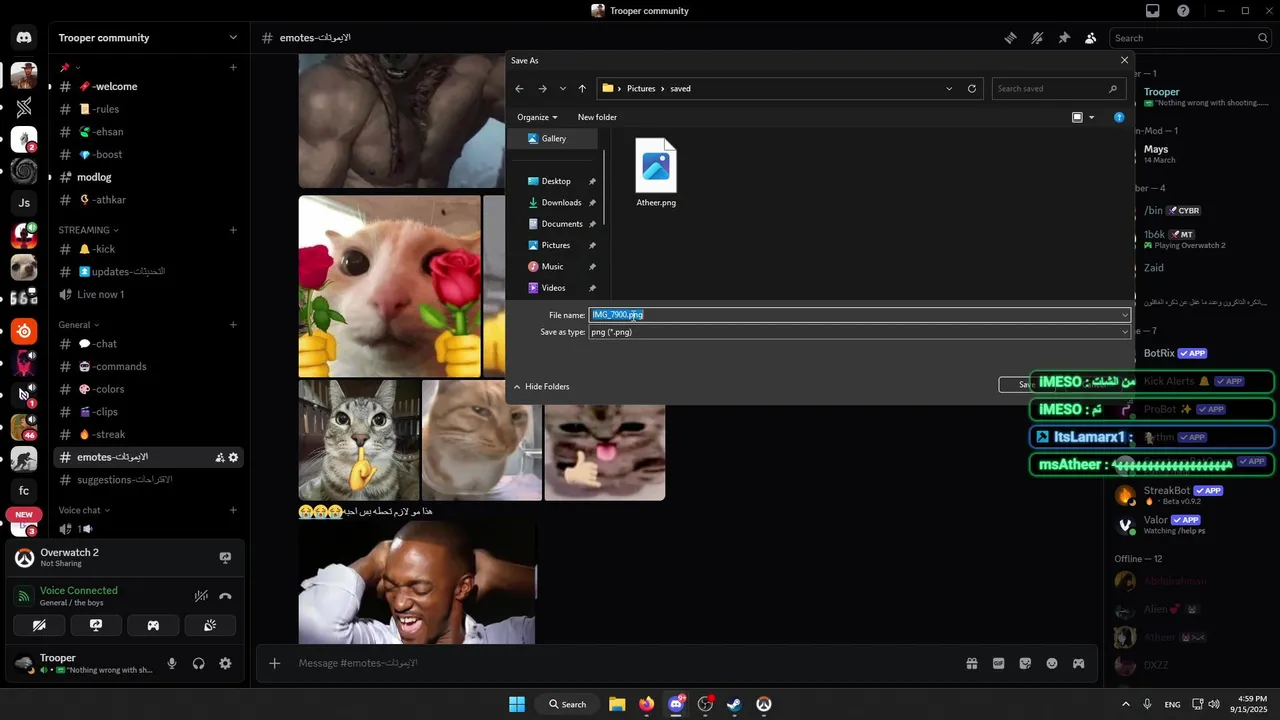1280x720 pixels.
Task: Add channel to General category
Action: click(233, 325)
